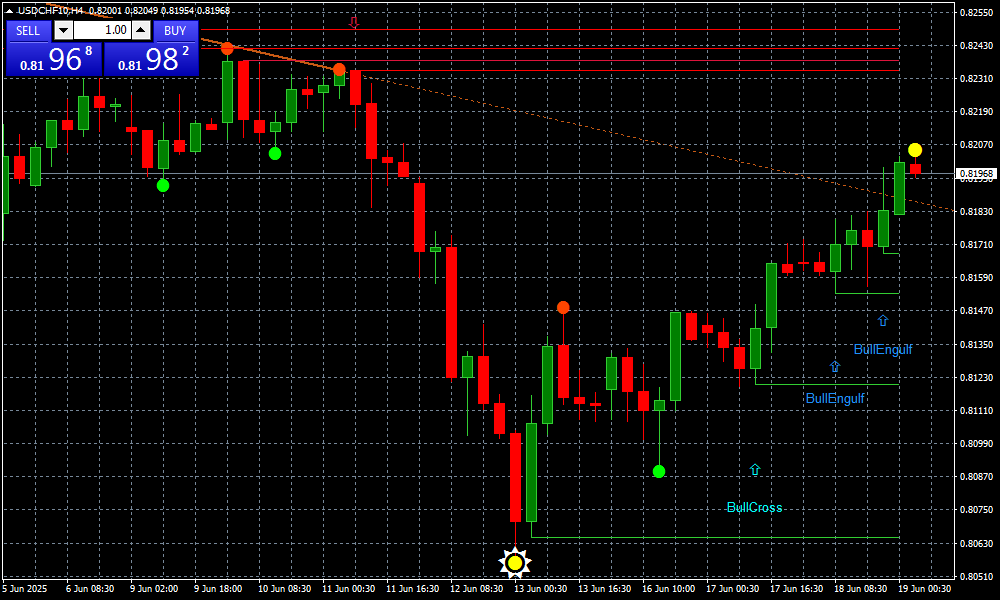Click the blue arrow above the lower BullEngulf label
Viewport: 1000px width, 600px height.
pos(835,367)
